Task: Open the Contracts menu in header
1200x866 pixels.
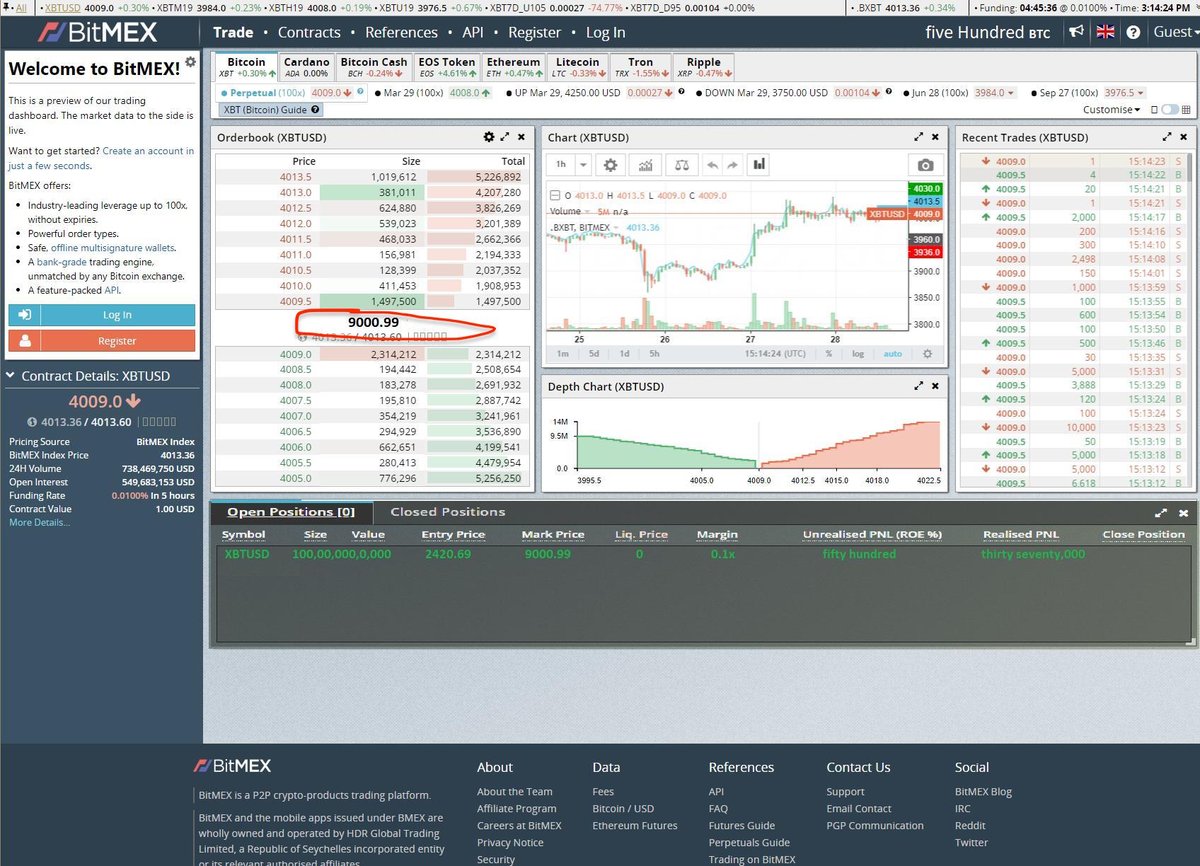Action: click(x=309, y=32)
